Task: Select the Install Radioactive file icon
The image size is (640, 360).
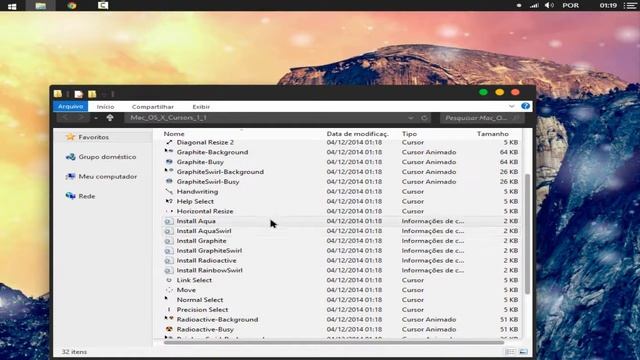Action: pyautogui.click(x=169, y=260)
